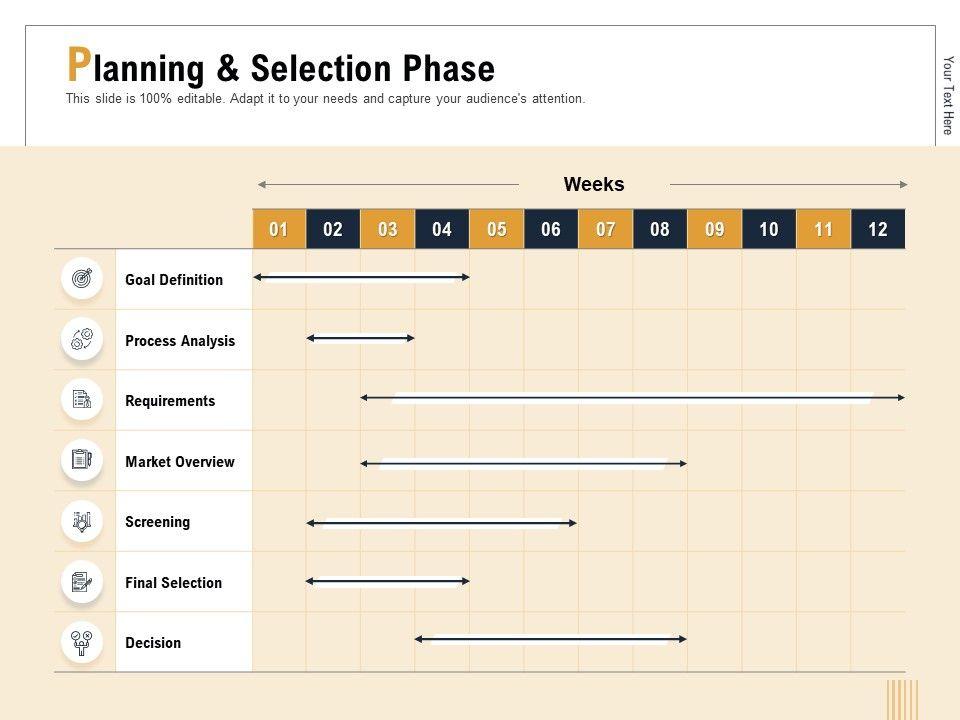Click the Screening chart icon
Viewport: 960px width, 720px height.
(x=82, y=521)
